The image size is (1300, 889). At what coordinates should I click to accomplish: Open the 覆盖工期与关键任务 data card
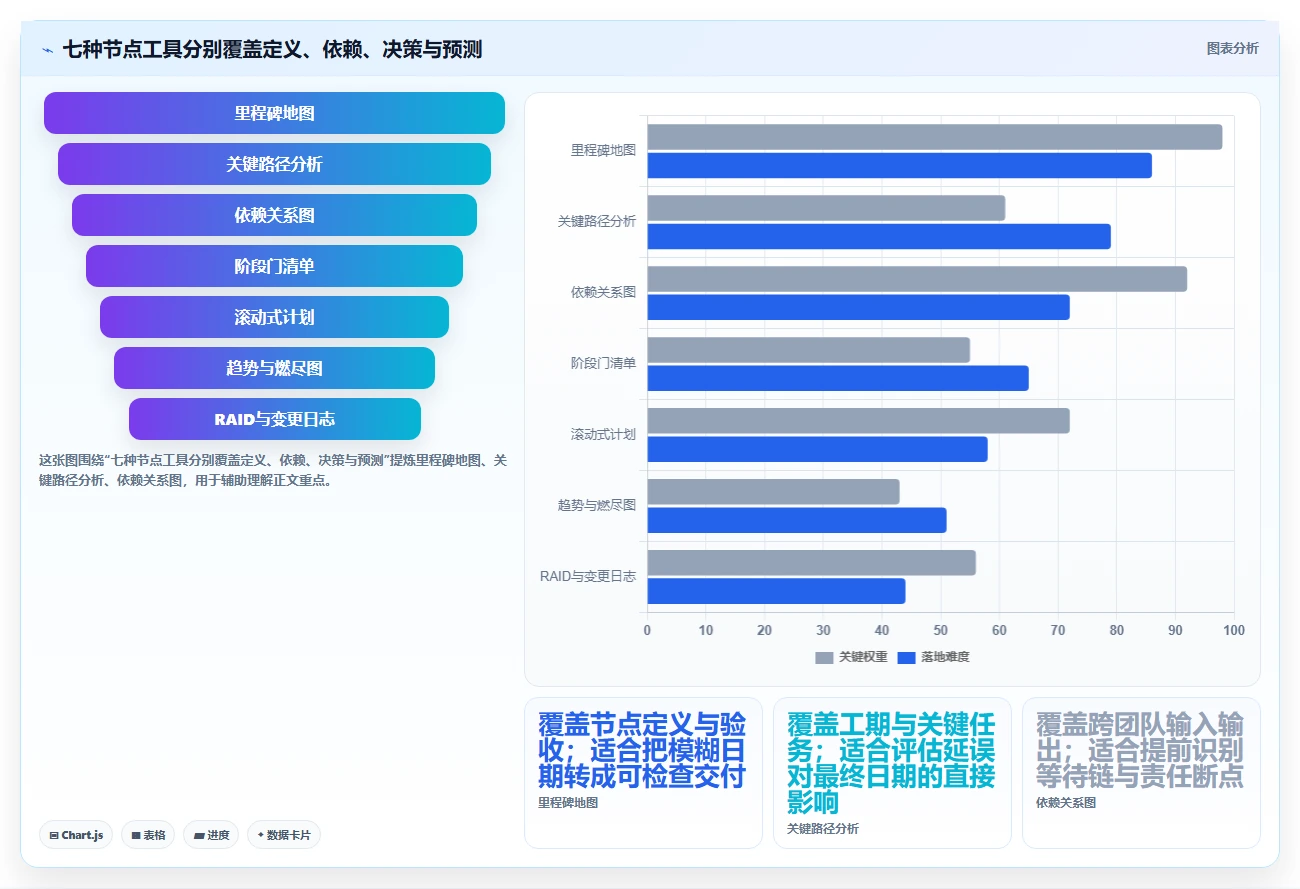892,773
